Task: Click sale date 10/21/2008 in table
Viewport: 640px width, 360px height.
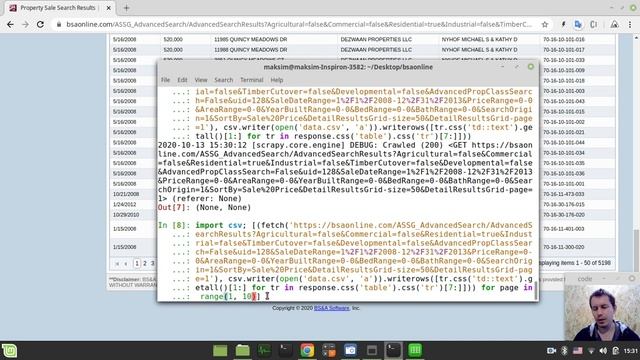Action: (x=126, y=194)
